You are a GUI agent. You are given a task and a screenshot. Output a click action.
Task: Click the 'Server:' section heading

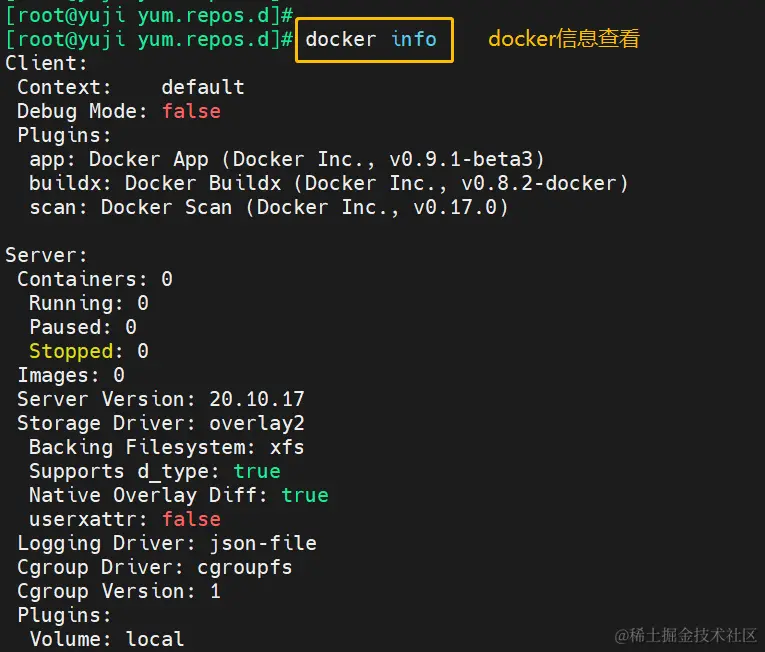coord(46,255)
